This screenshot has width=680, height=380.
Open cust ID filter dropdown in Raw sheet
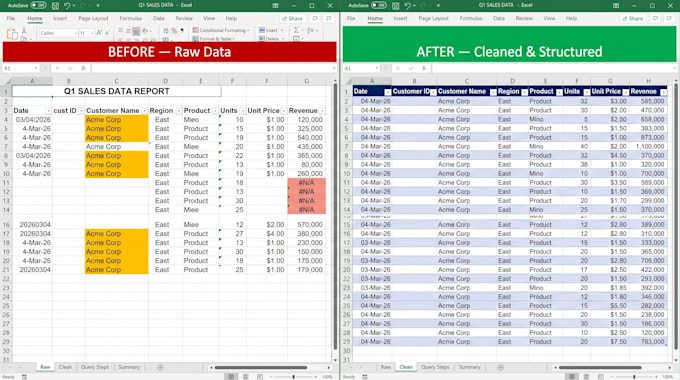click(x=81, y=111)
